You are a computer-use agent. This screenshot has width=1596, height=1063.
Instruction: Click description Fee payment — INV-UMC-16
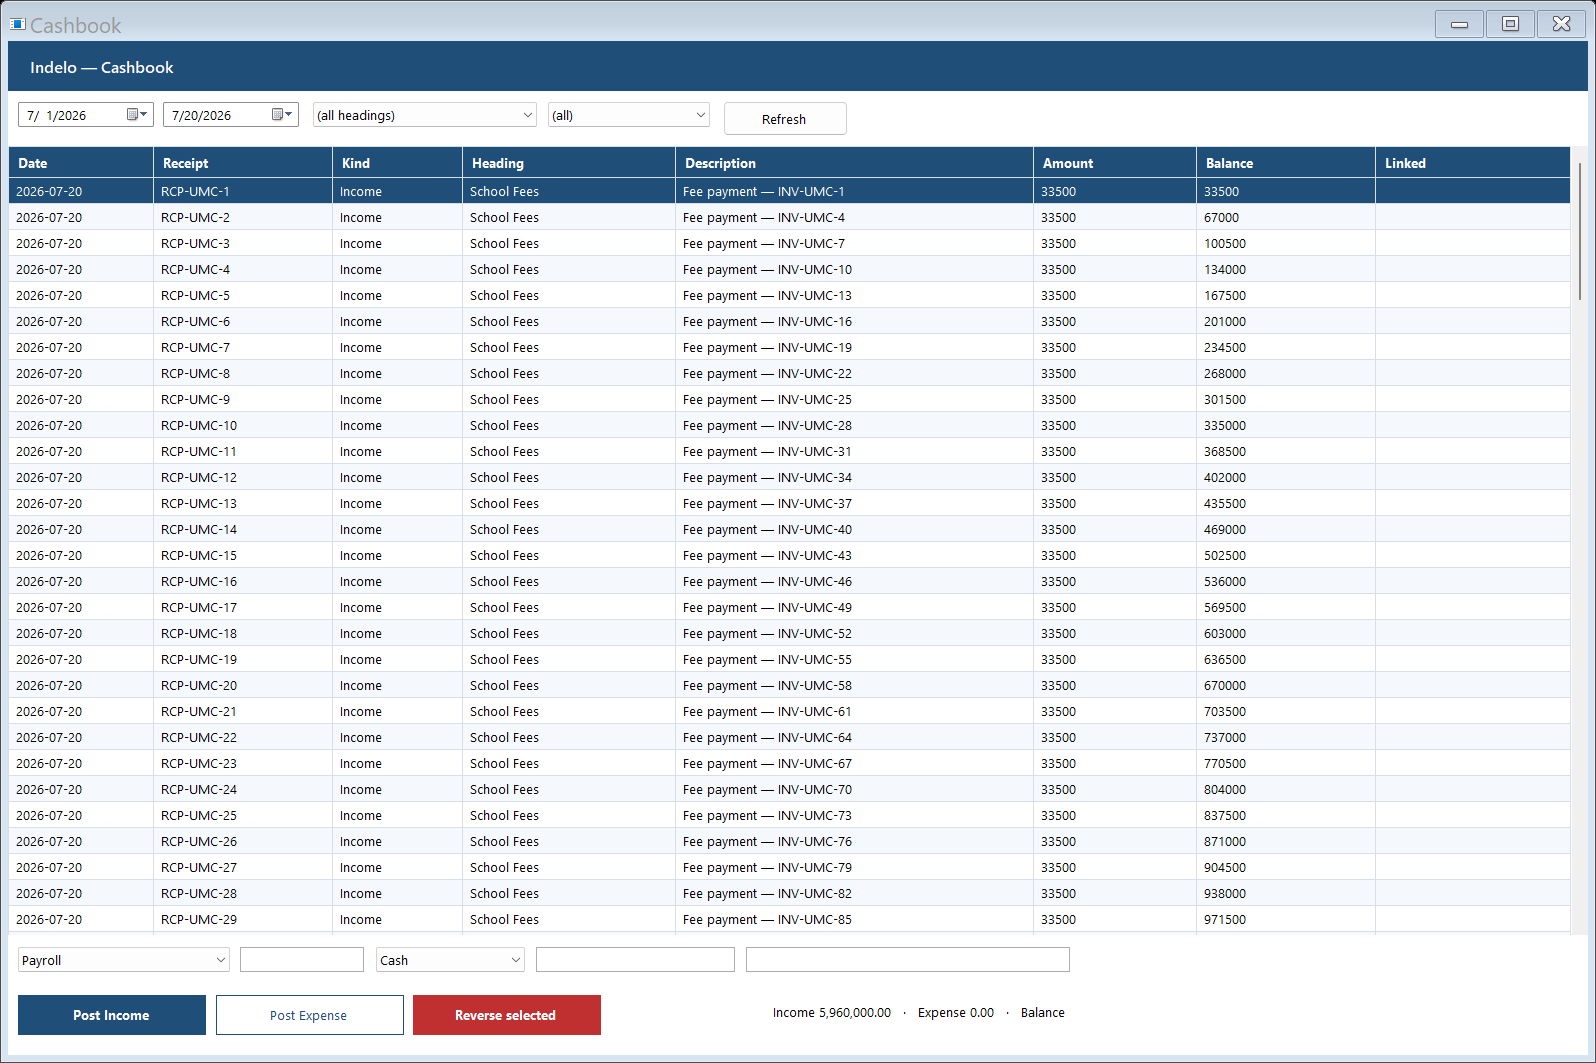click(x=768, y=321)
